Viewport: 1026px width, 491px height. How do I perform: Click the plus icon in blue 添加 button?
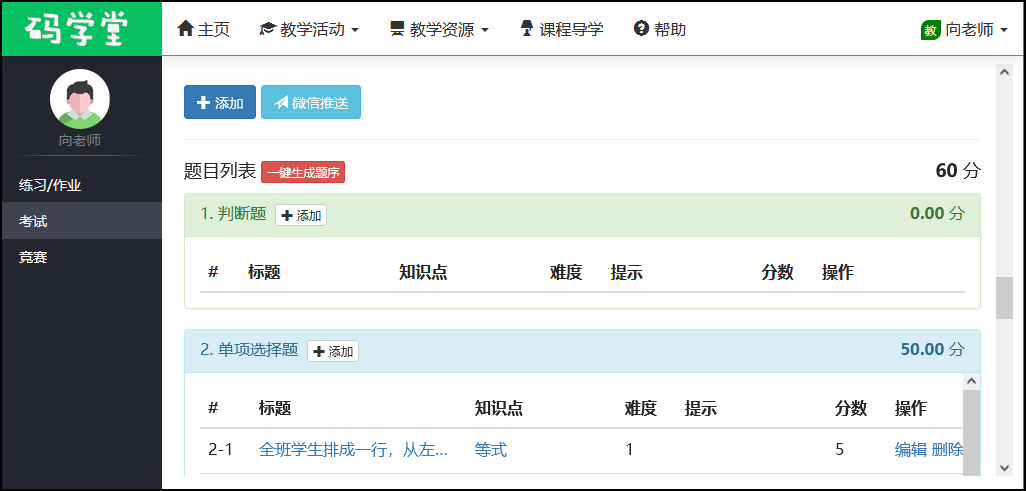coord(203,103)
